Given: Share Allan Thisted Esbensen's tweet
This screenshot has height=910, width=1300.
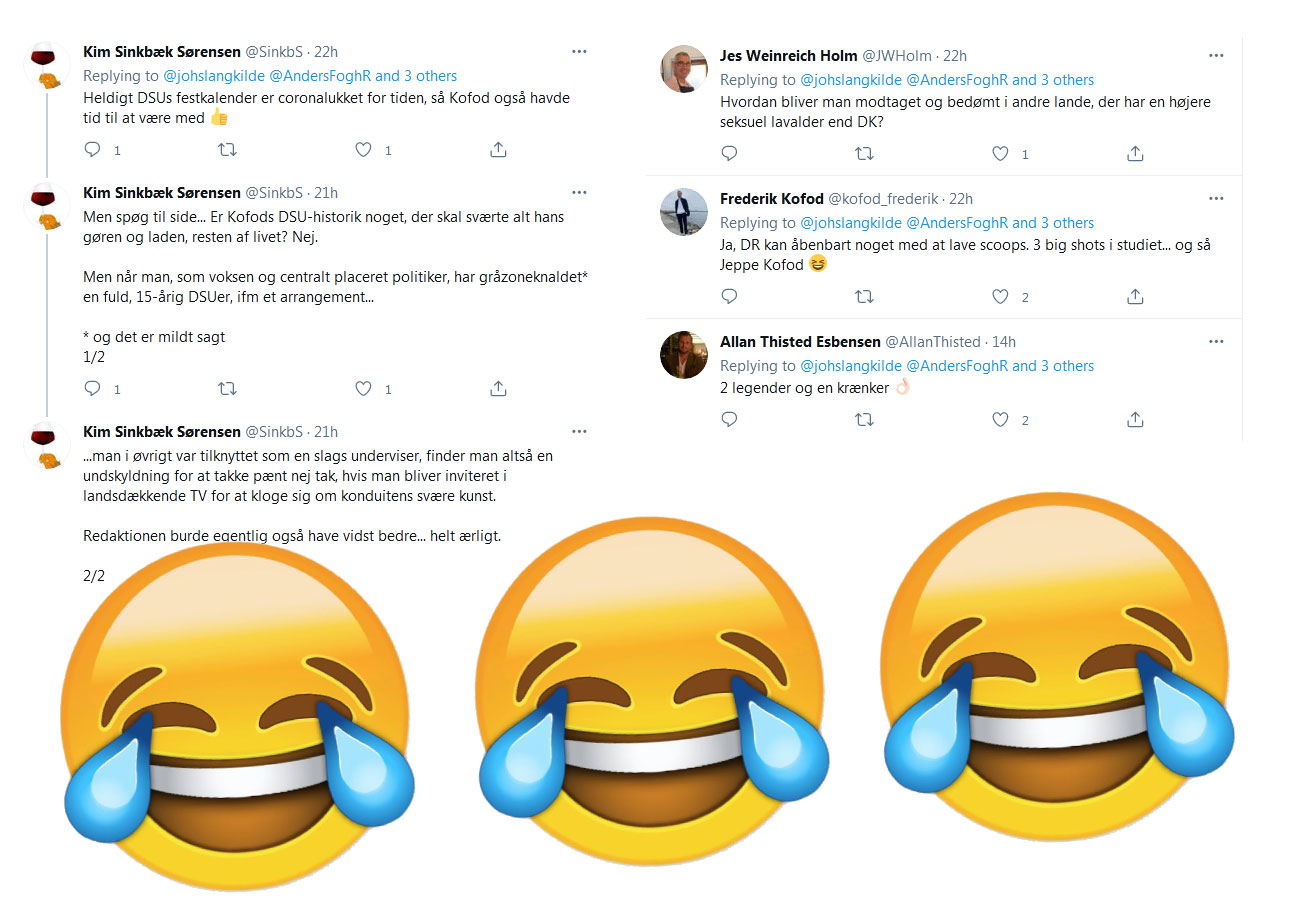Looking at the screenshot, I should click(x=1135, y=420).
